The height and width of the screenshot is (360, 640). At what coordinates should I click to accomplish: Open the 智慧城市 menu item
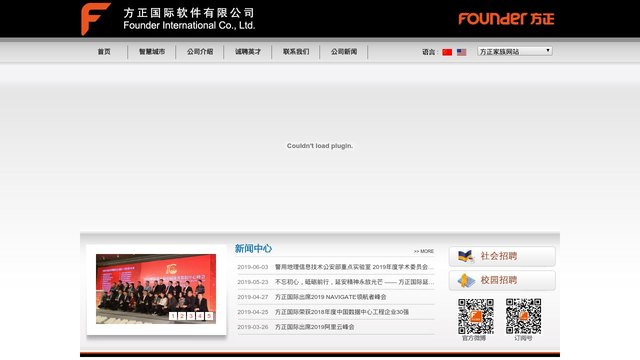(x=152, y=52)
